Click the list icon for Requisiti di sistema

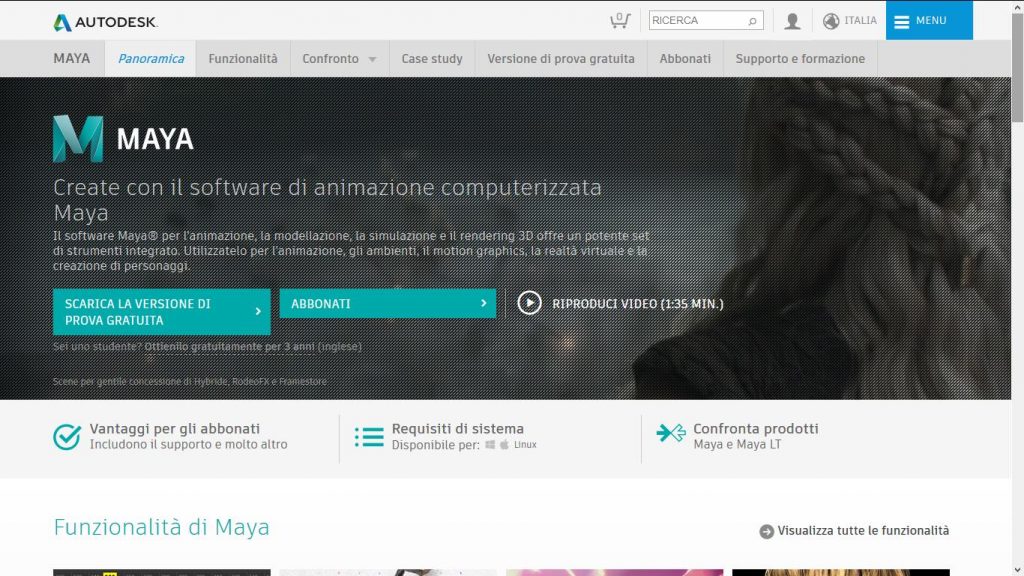click(369, 437)
